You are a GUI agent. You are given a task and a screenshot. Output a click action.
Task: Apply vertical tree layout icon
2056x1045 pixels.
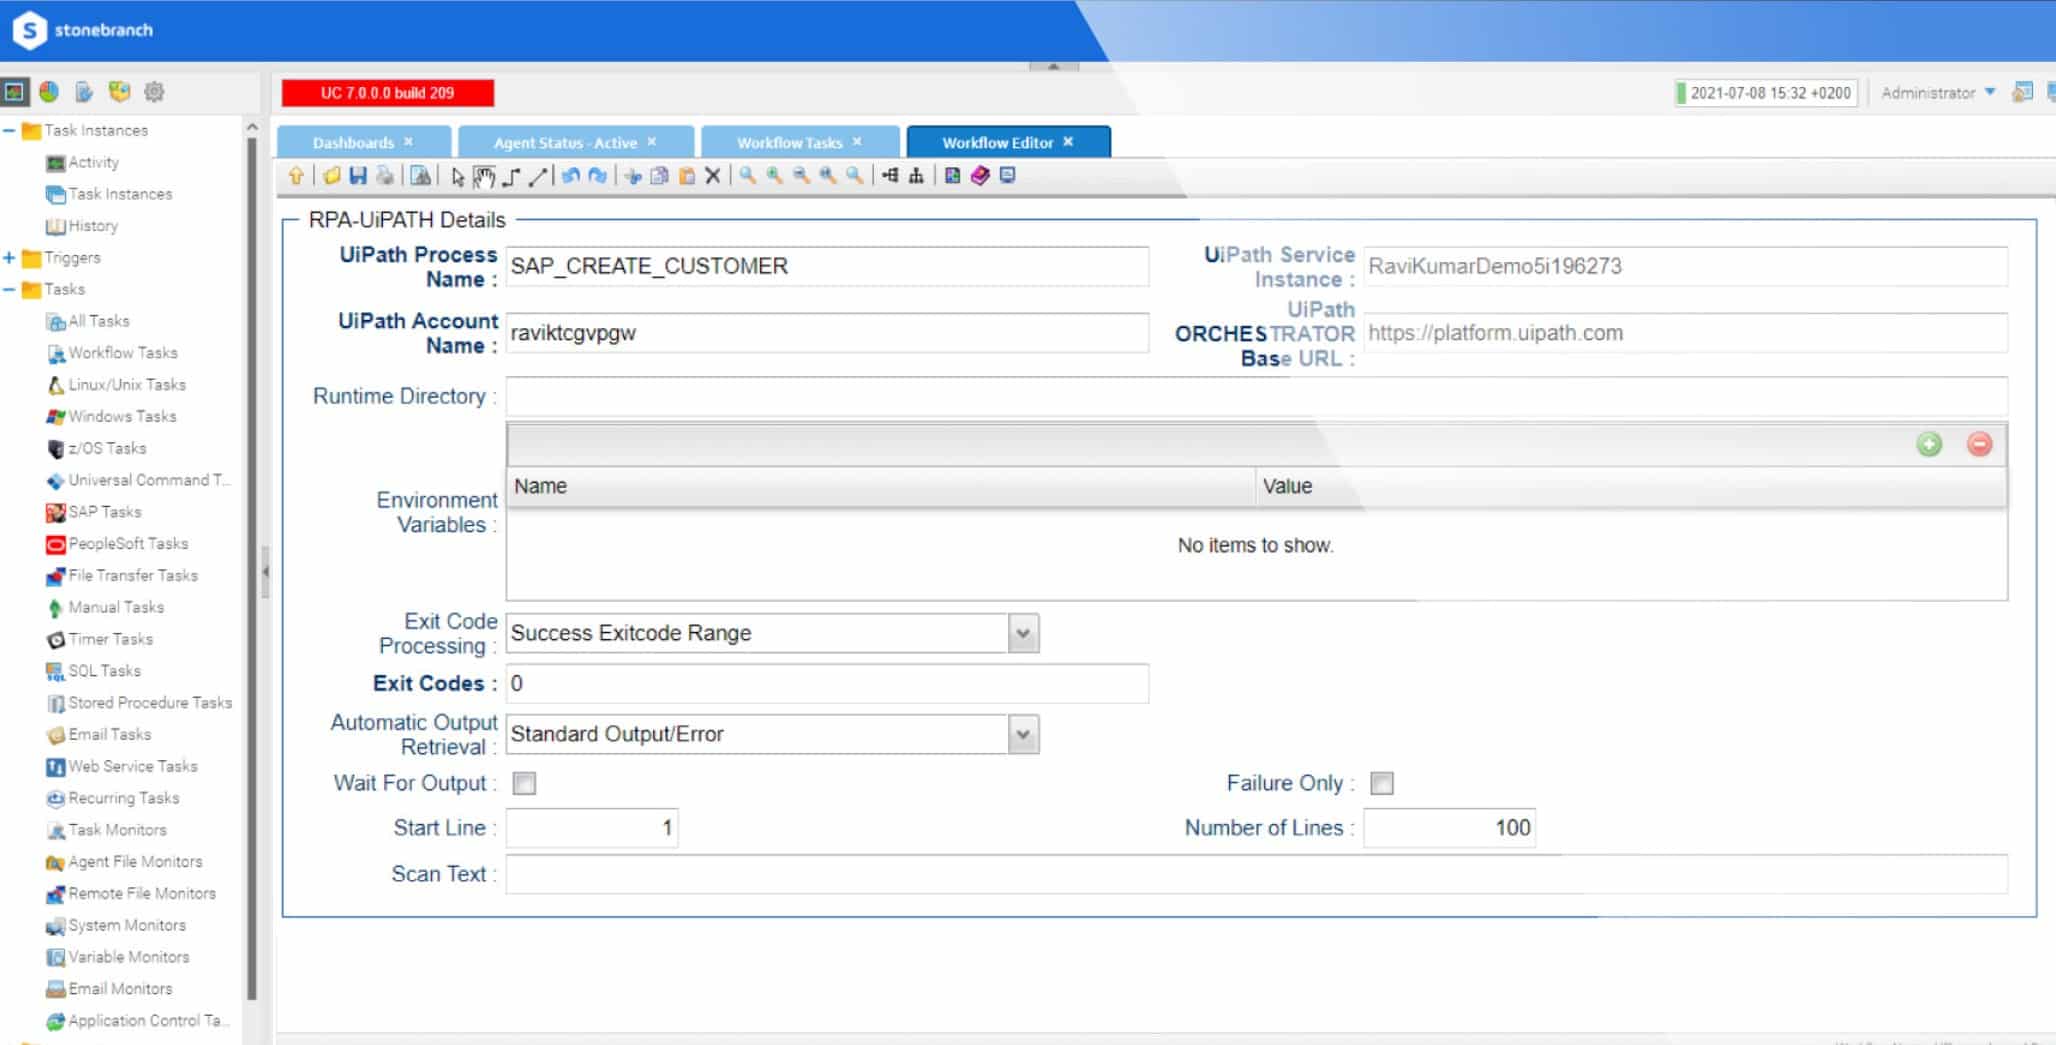pos(915,176)
